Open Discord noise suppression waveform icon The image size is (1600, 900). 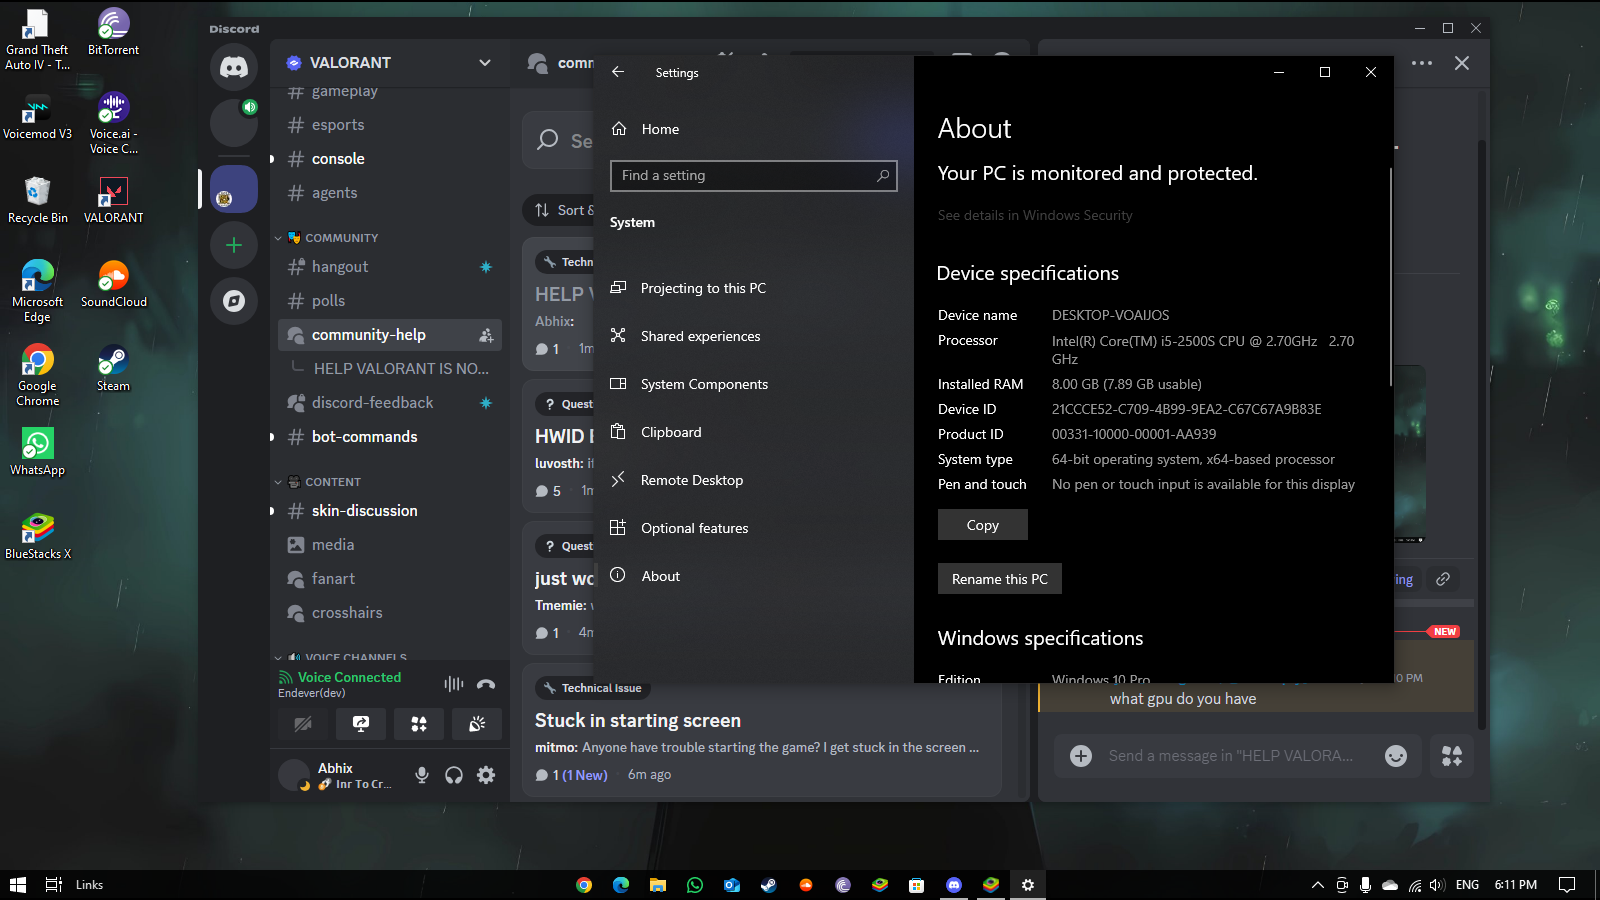[x=454, y=684]
